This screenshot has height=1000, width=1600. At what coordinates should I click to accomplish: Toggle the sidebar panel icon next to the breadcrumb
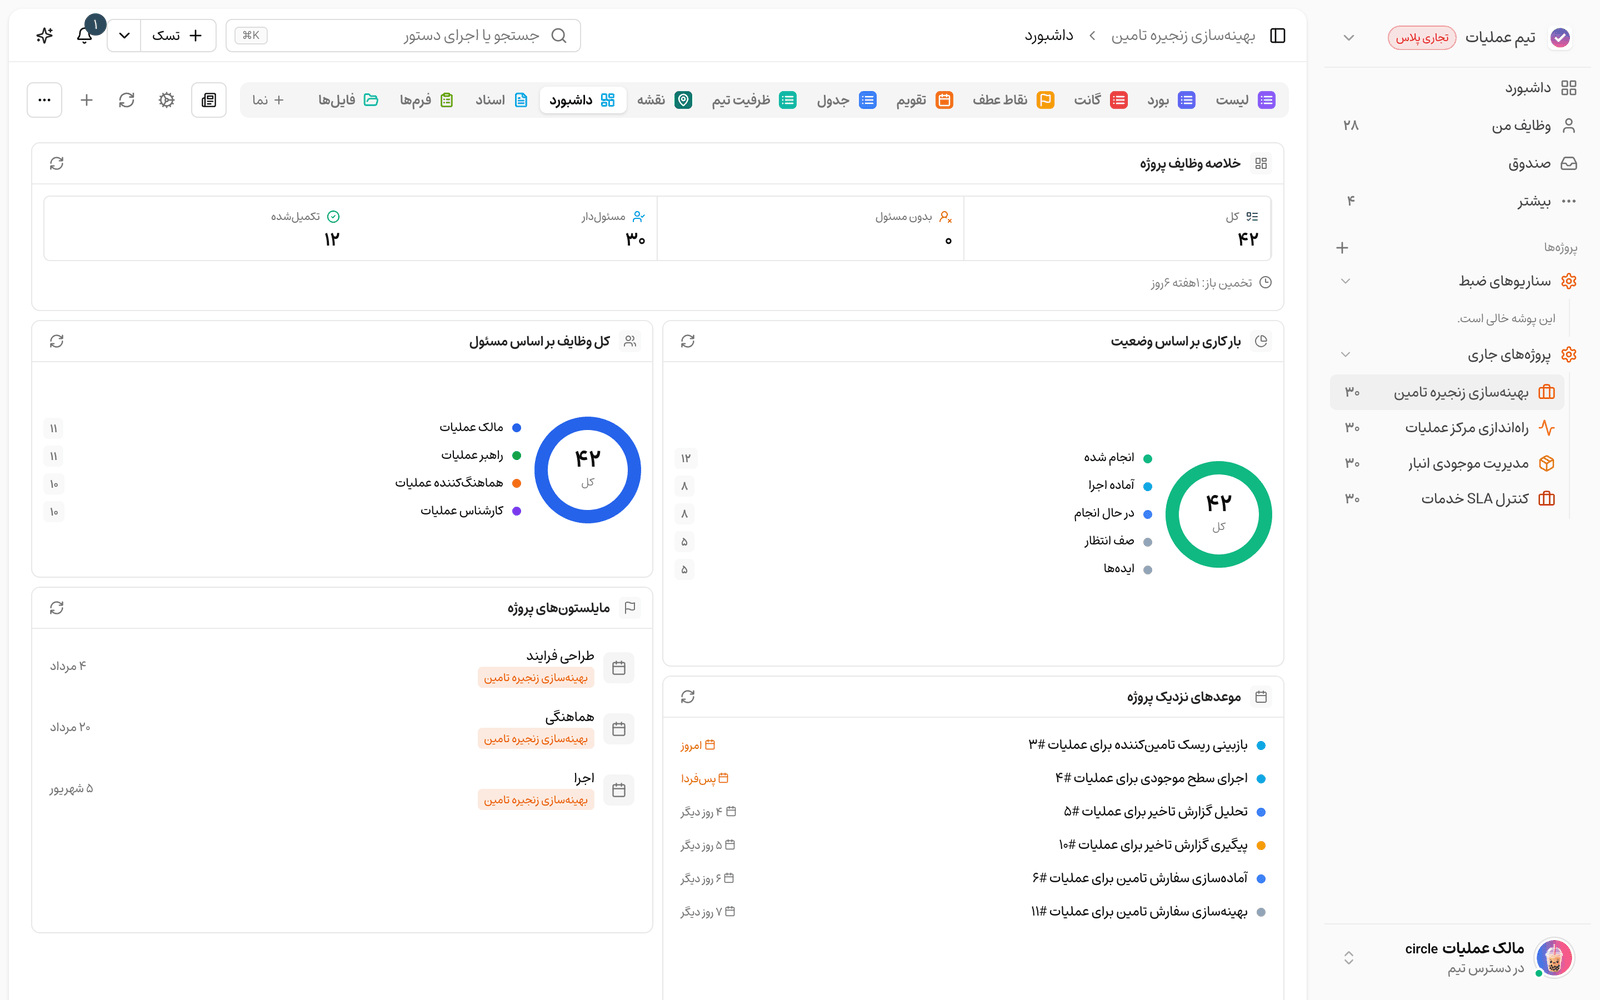1277,35
